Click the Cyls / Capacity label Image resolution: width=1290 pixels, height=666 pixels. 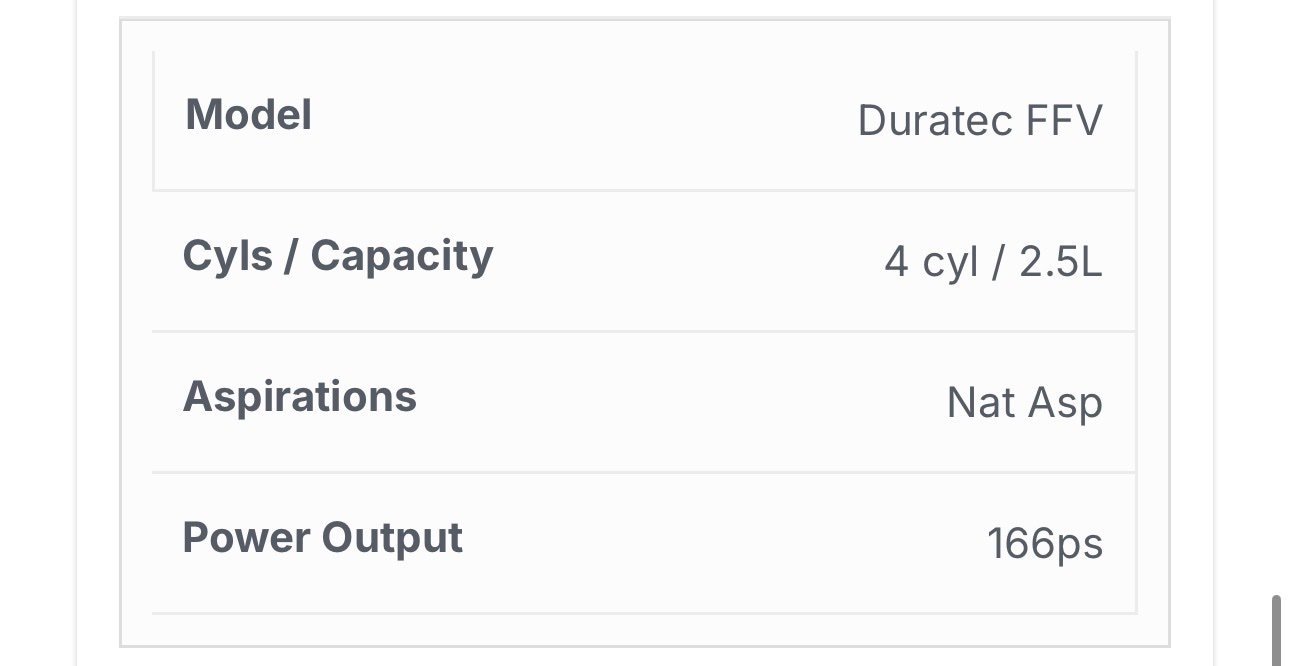coord(338,257)
